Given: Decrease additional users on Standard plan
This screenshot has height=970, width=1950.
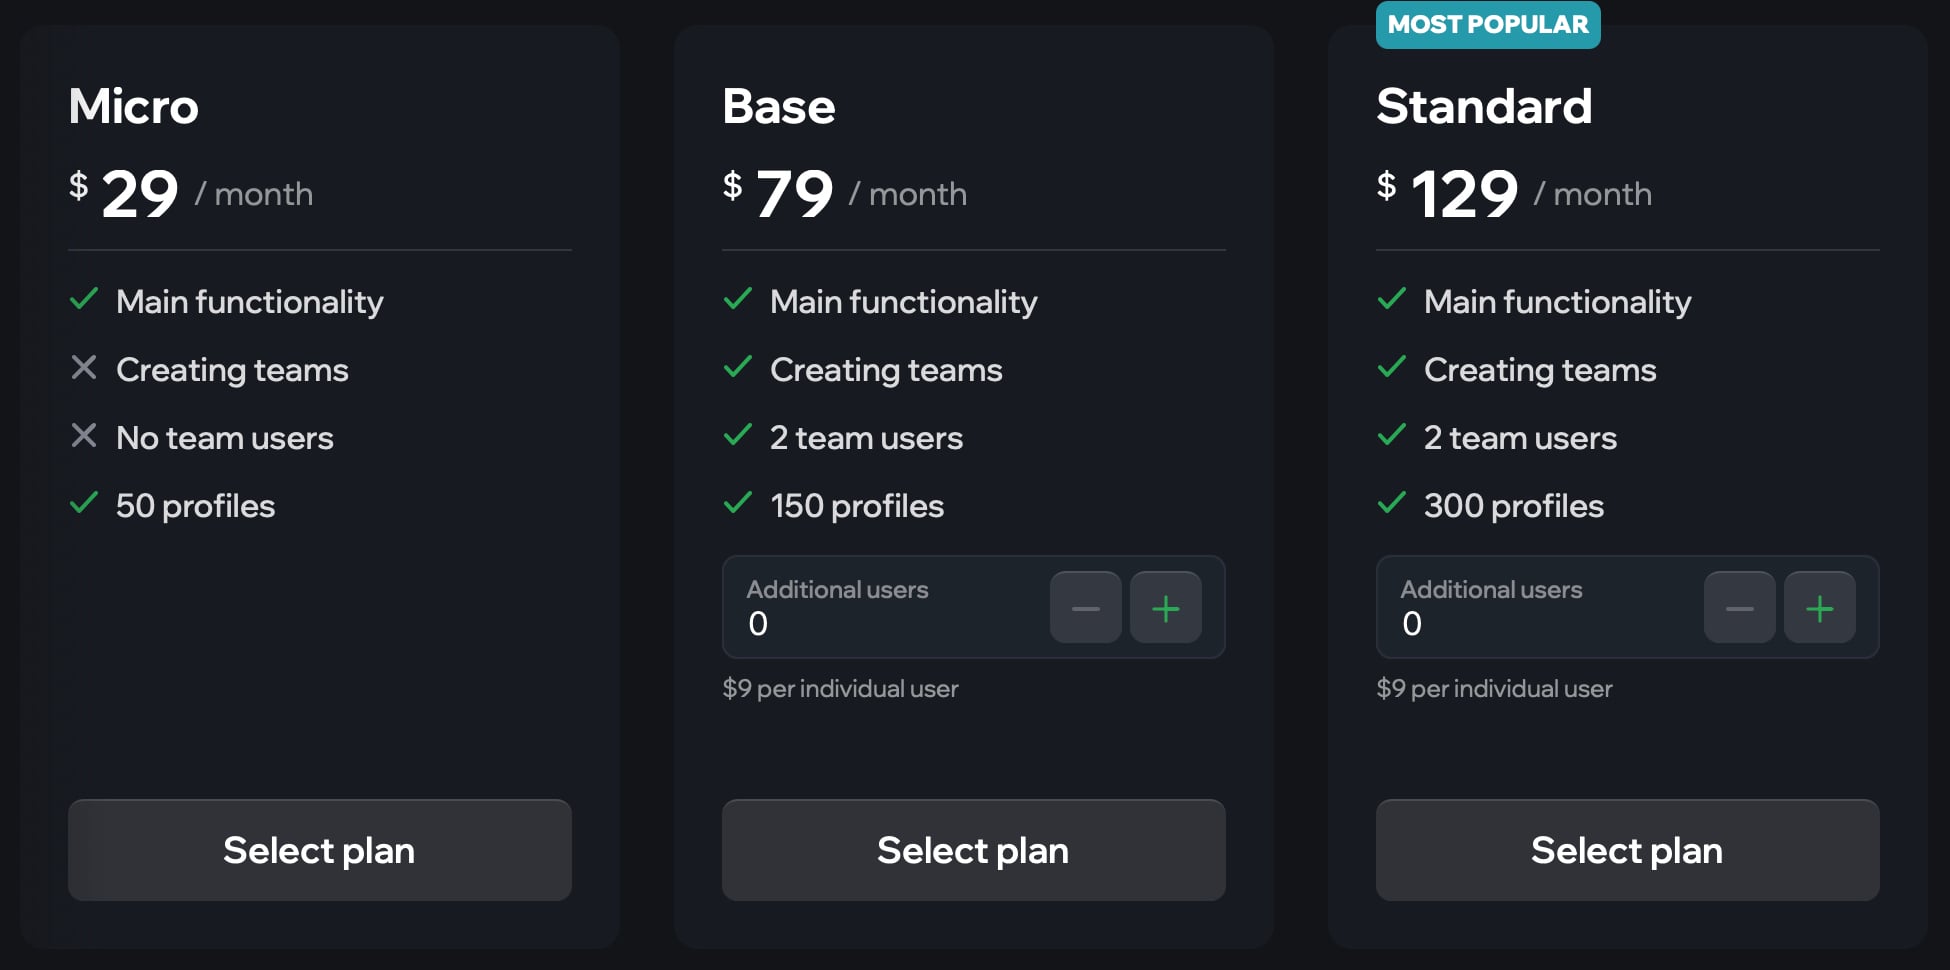Looking at the screenshot, I should click(x=1740, y=608).
